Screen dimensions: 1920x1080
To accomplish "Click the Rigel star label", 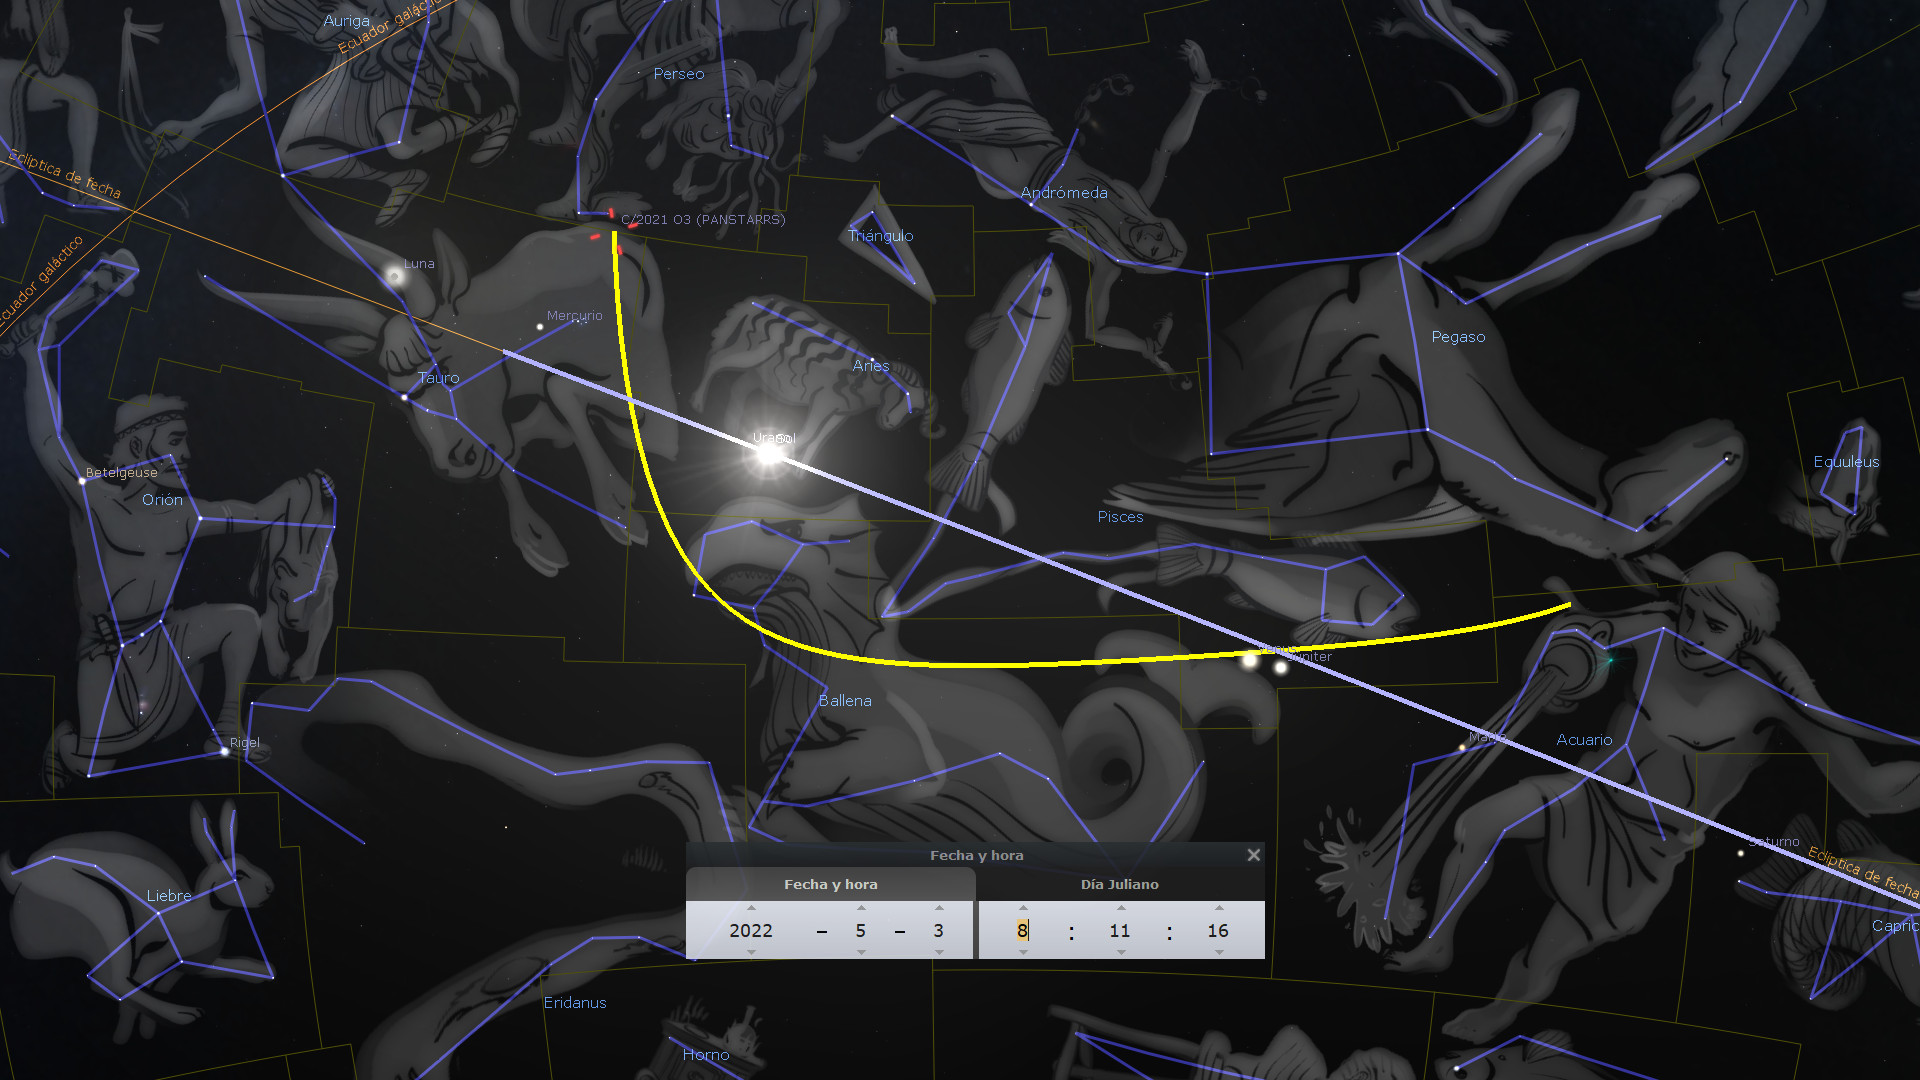I will point(245,743).
